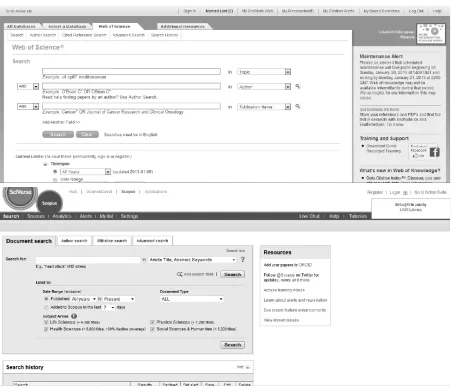Image resolution: width=453 pixels, height=388 pixels.
Task: Open the Scopus Published All years dropdown
Action: coord(83,299)
